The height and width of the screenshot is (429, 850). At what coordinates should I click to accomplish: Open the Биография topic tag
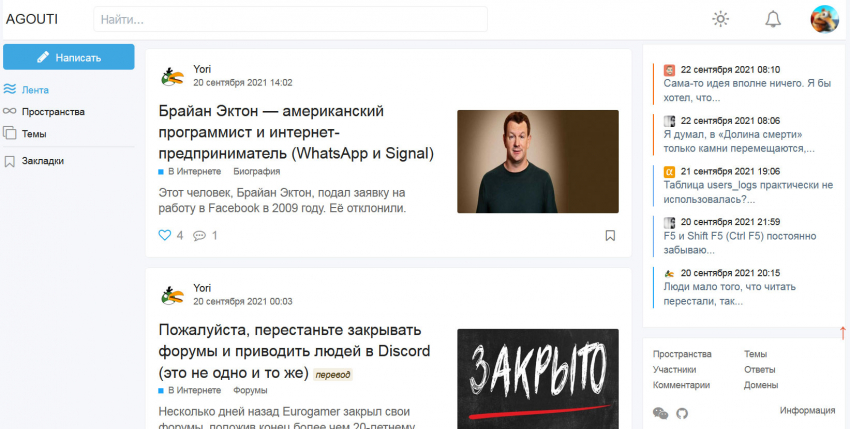point(256,171)
